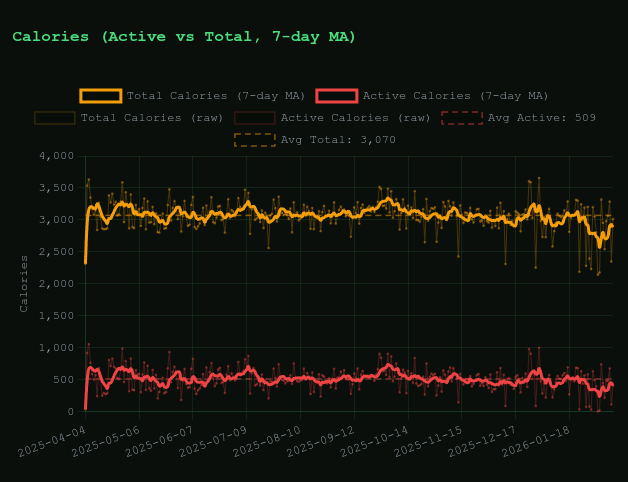Click the red Active Calories (7-day MA) legend swatch
This screenshot has width=628, height=482.
pos(336,96)
